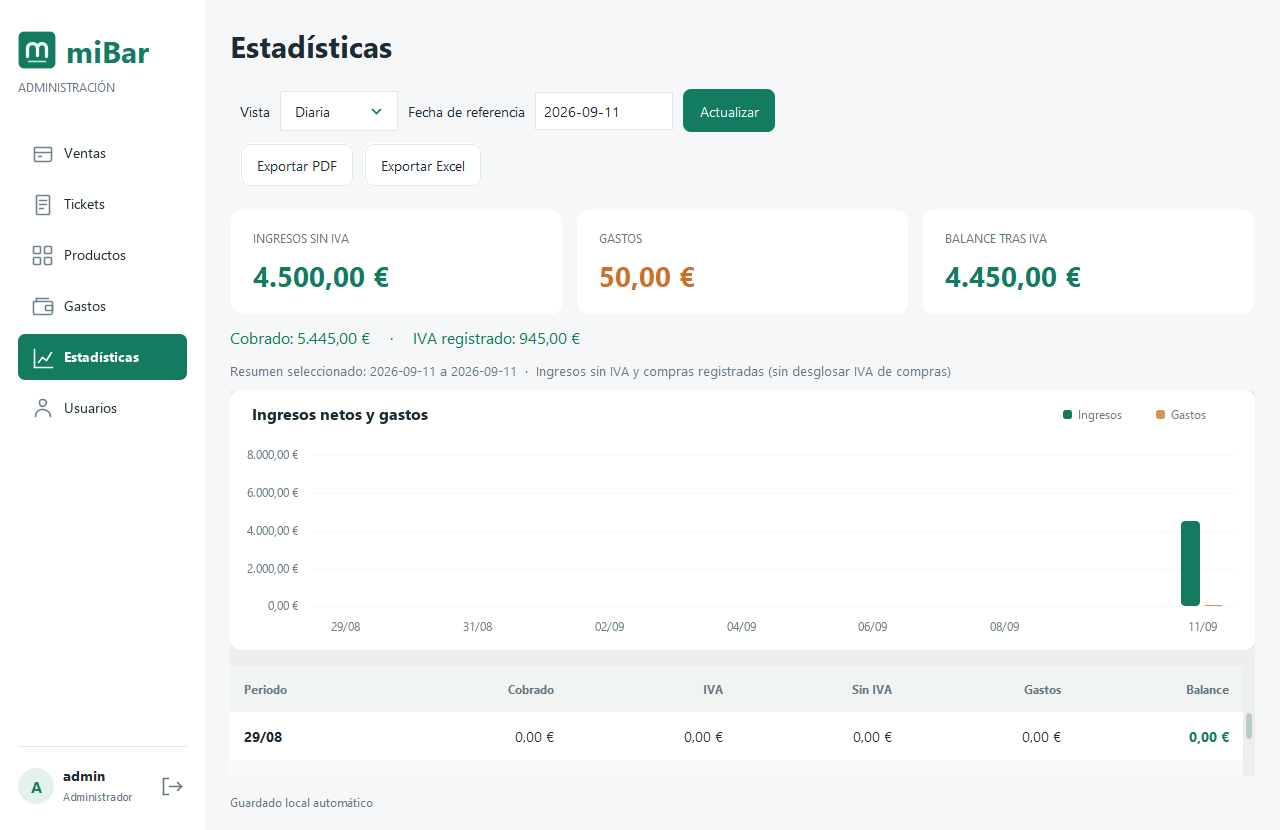Click the IVA column header
The height and width of the screenshot is (830, 1280).
pyautogui.click(x=712, y=690)
